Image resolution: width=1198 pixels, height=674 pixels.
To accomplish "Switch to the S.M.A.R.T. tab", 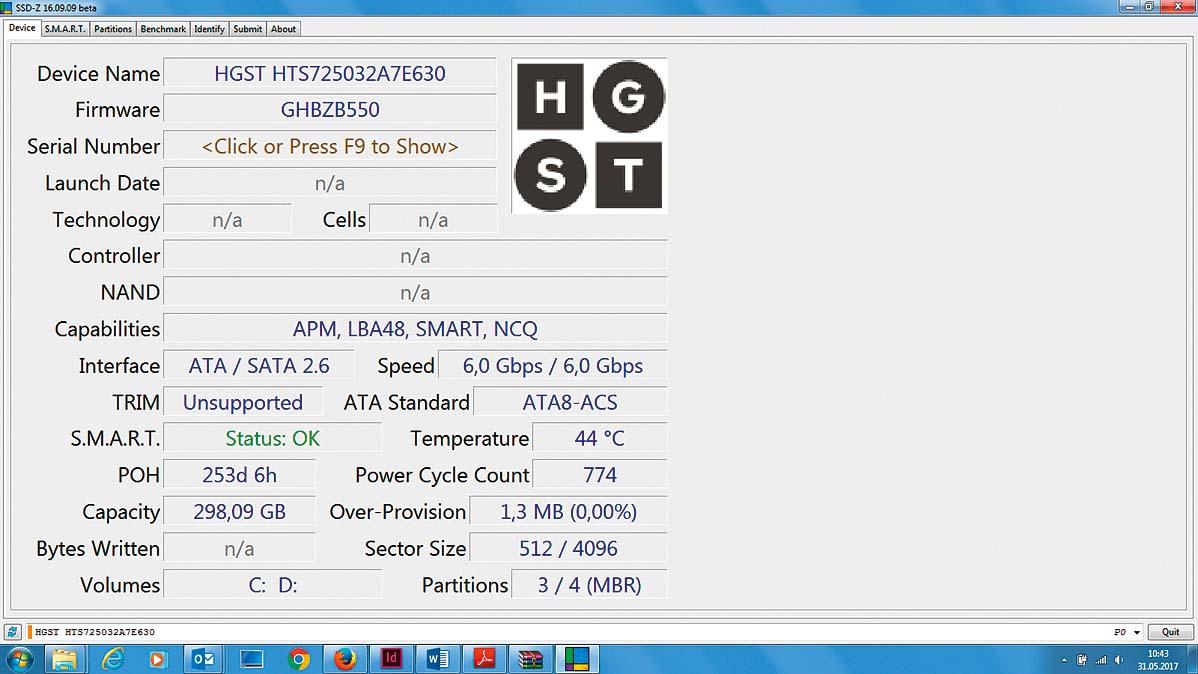I will pyautogui.click(x=65, y=29).
